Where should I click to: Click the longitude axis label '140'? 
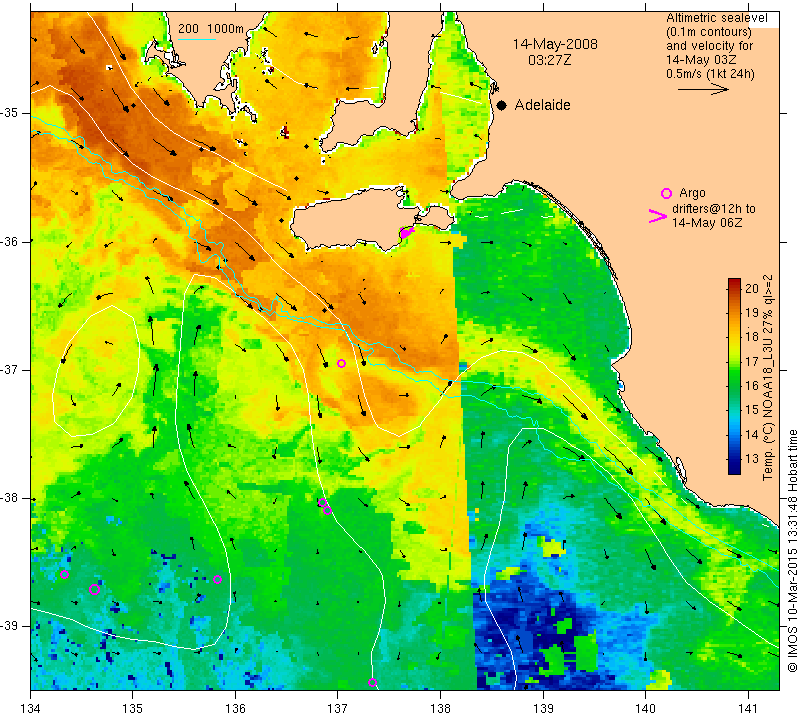645,708
